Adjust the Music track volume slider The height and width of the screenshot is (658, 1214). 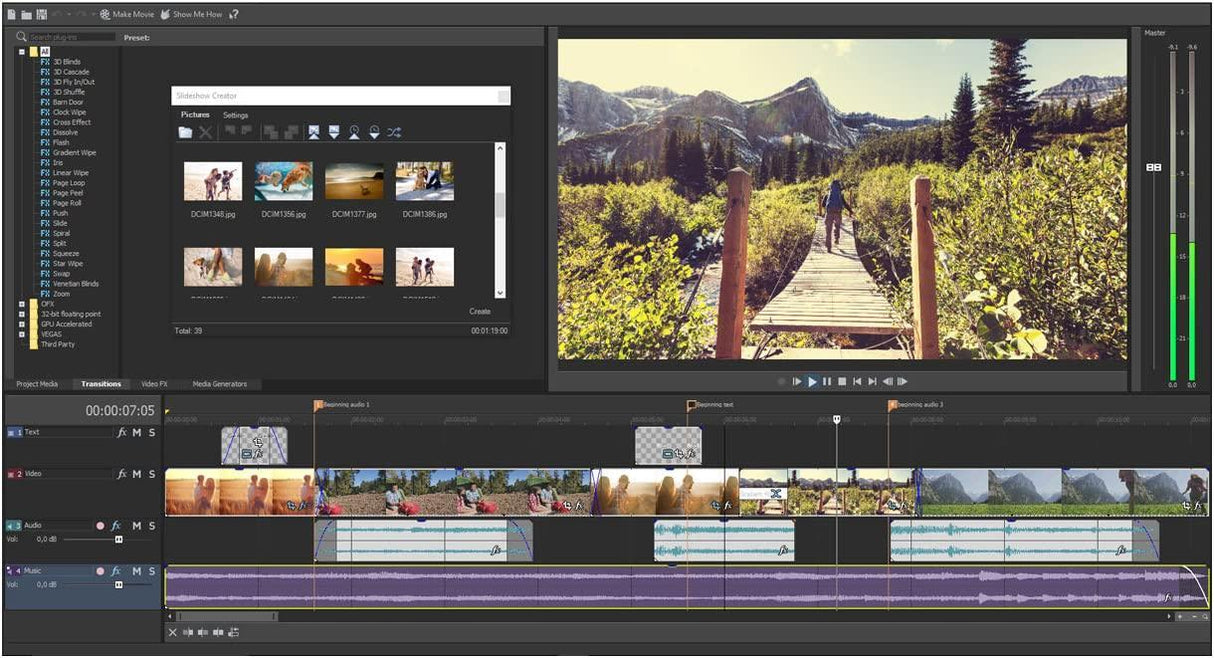click(119, 585)
